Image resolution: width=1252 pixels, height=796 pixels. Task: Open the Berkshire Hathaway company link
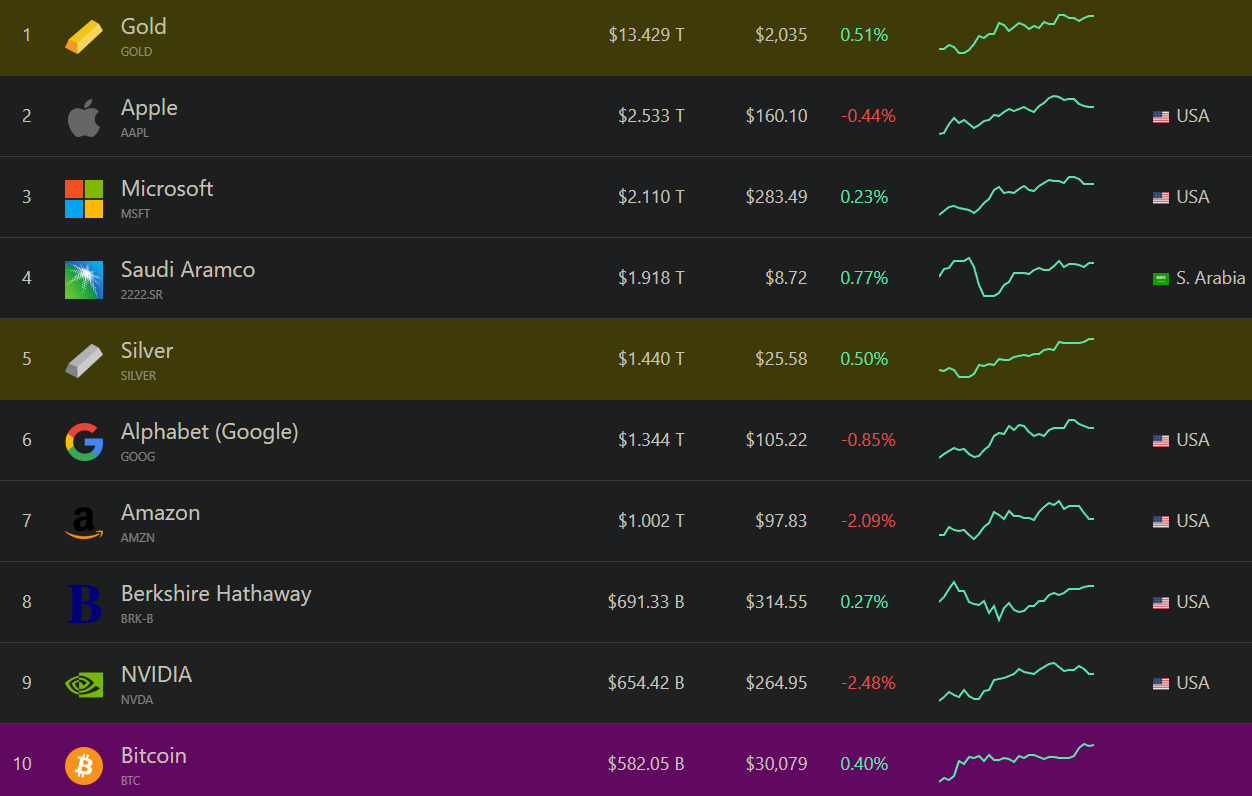(216, 594)
